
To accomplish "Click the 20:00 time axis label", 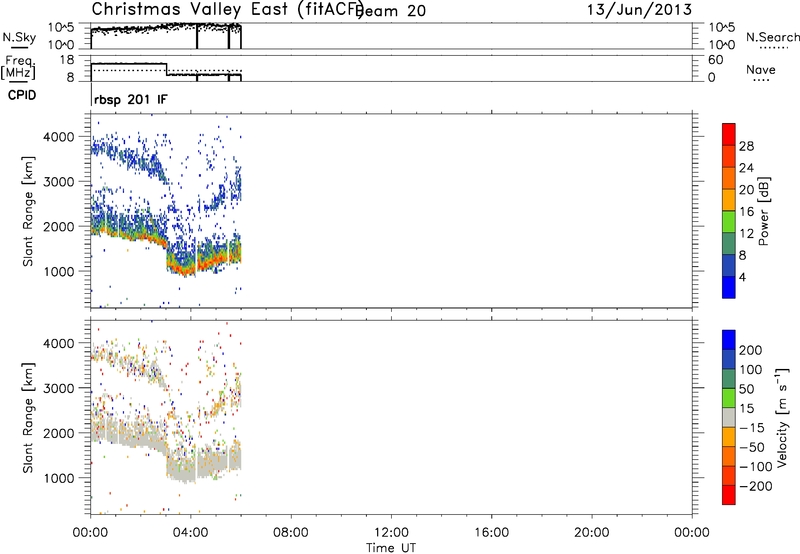I will [x=591, y=533].
